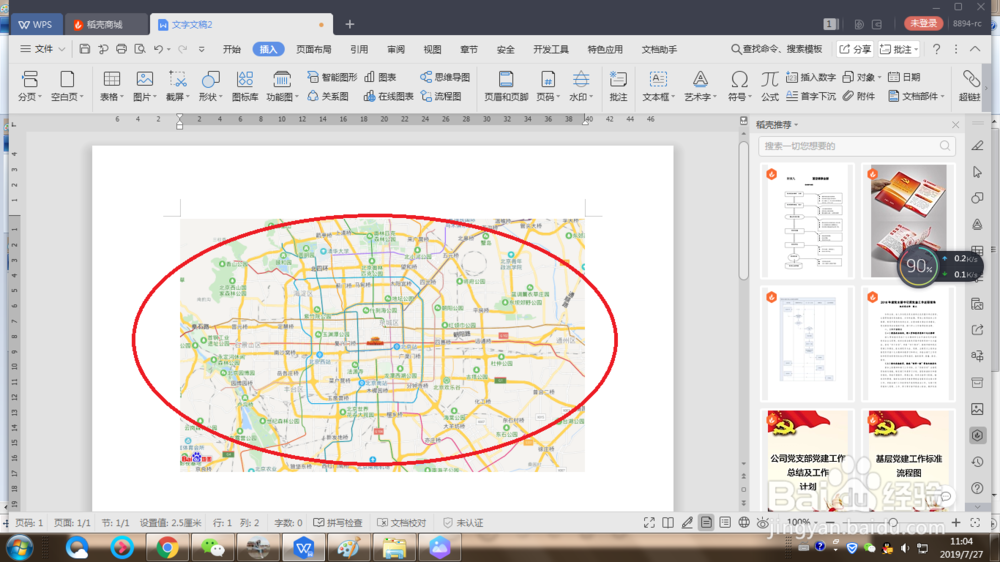Open the References (引用) tab
Screen dimensions: 1000x562
click(359, 49)
